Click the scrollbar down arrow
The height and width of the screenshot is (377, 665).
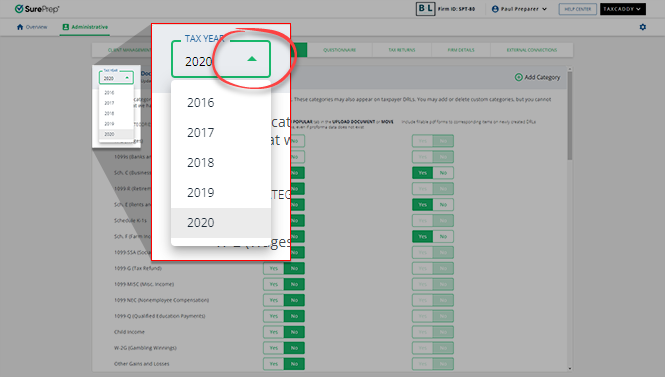(x=570, y=369)
